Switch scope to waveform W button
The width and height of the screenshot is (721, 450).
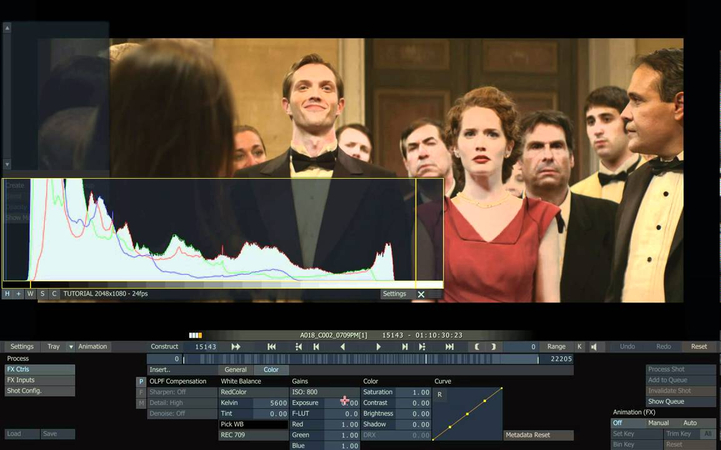[30, 294]
